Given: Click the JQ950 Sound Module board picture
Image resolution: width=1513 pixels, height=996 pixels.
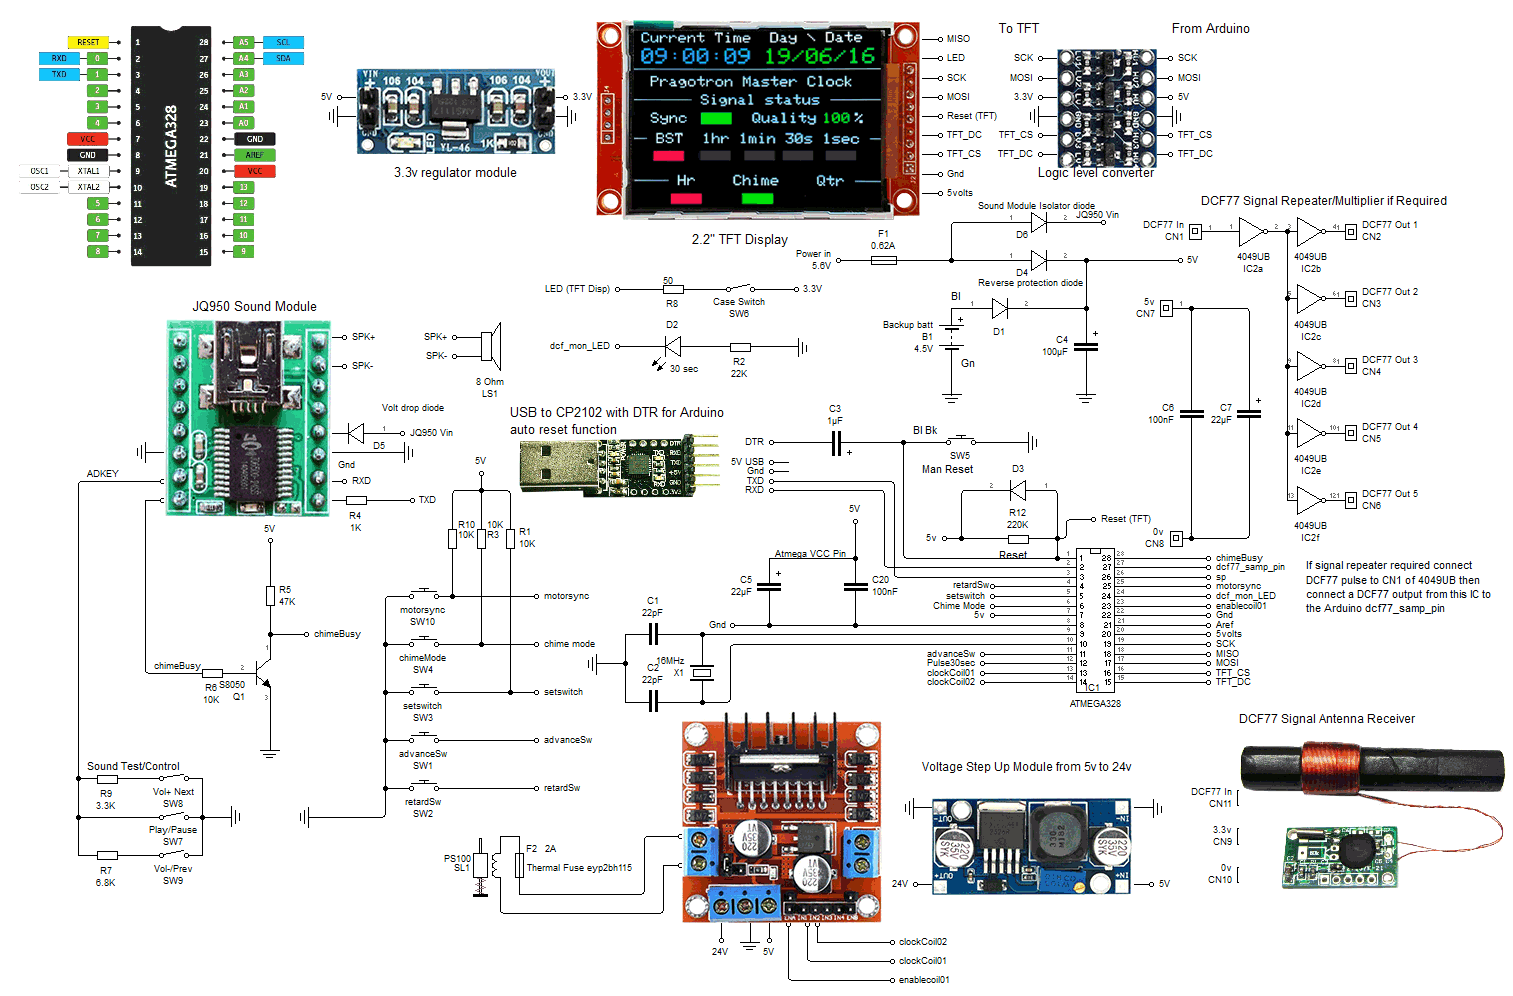Looking at the screenshot, I should point(247,417).
